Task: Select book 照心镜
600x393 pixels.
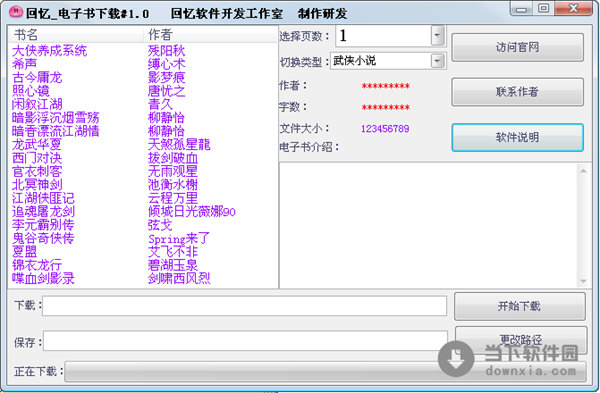Action: [x=31, y=91]
